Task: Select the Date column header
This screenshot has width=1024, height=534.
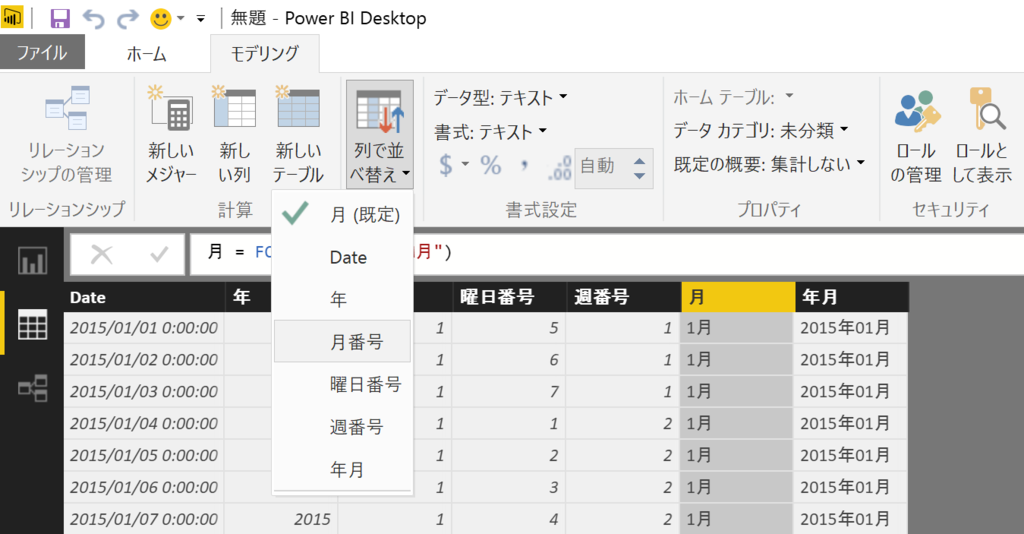Action: pyautogui.click(x=144, y=297)
